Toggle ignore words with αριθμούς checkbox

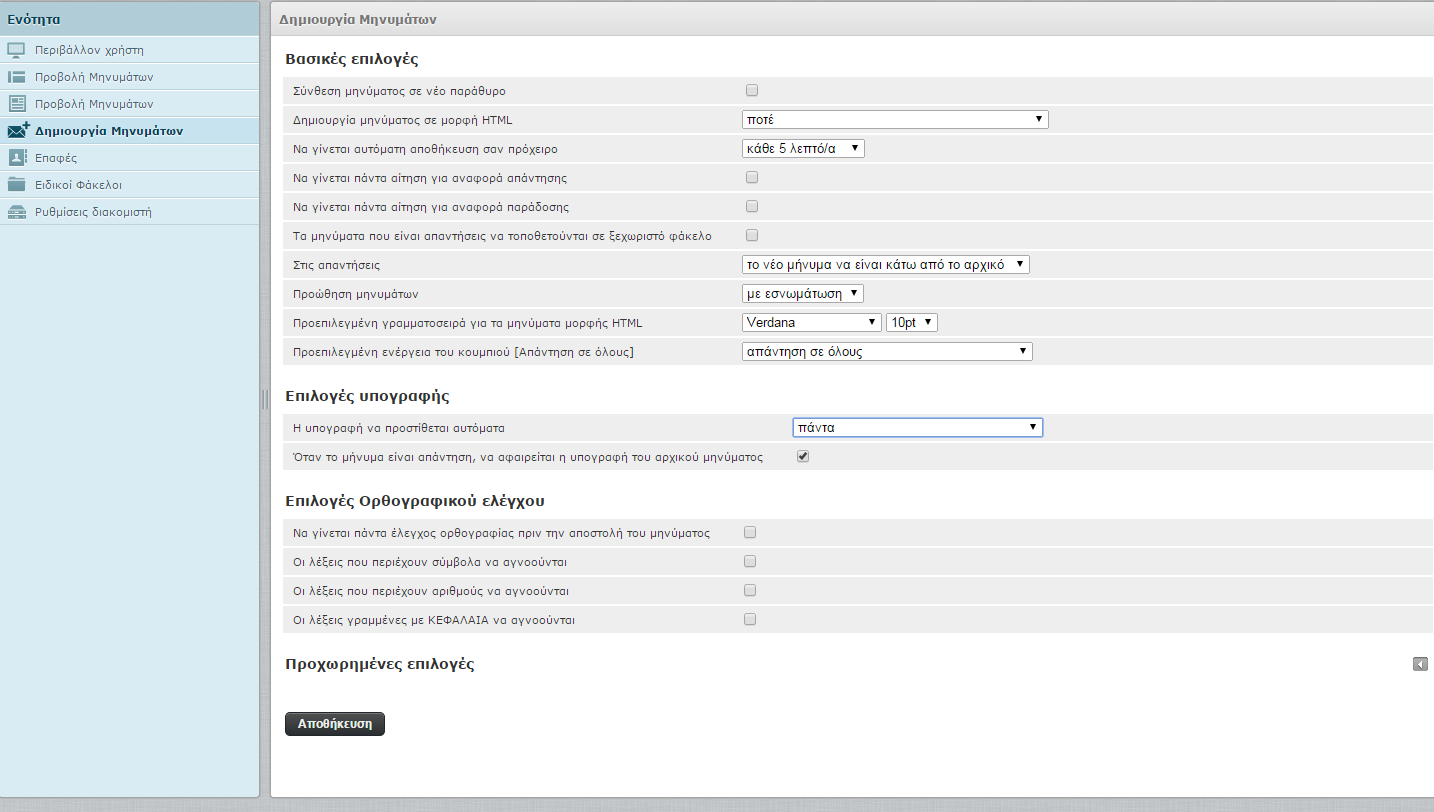[x=750, y=590]
